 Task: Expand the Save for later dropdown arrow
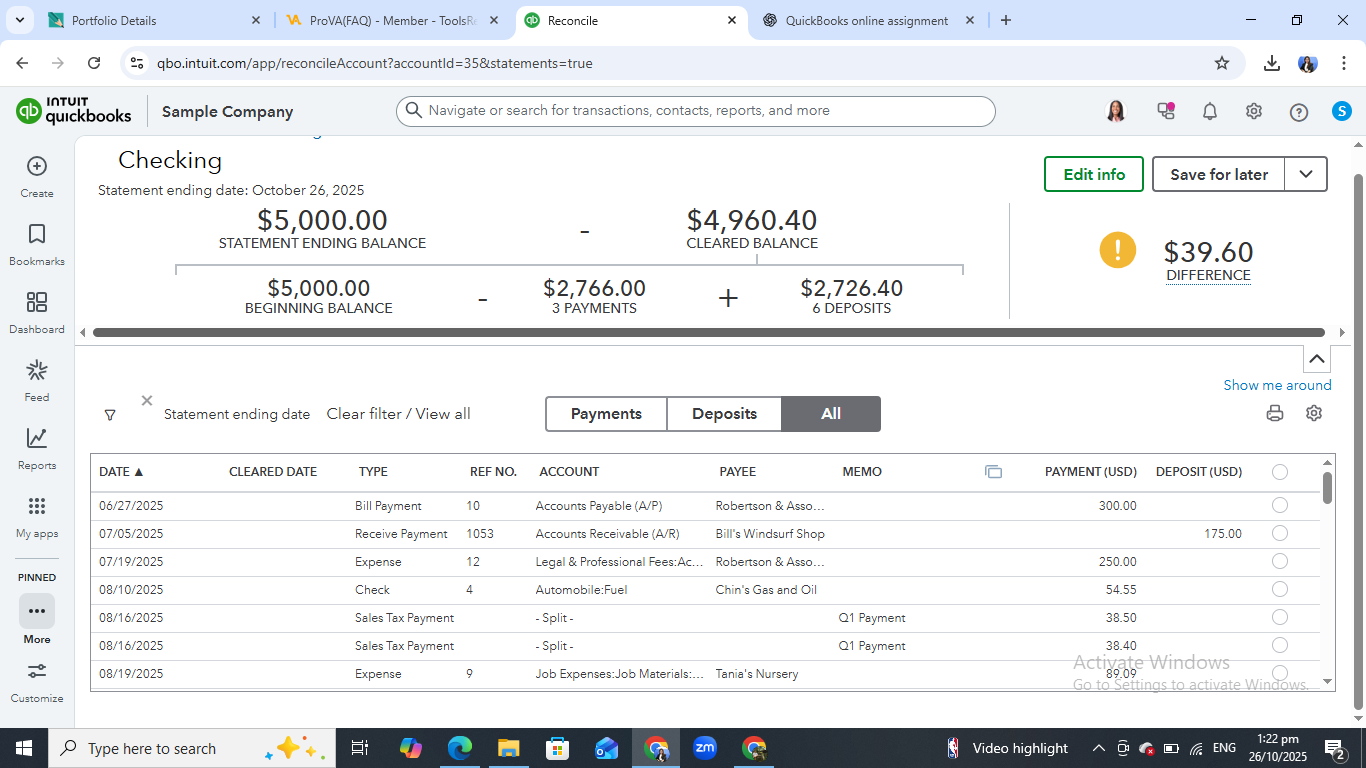point(1306,174)
